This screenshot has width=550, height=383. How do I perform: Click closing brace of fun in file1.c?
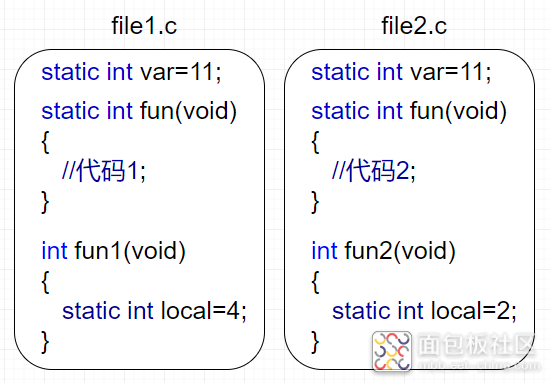(x=45, y=202)
